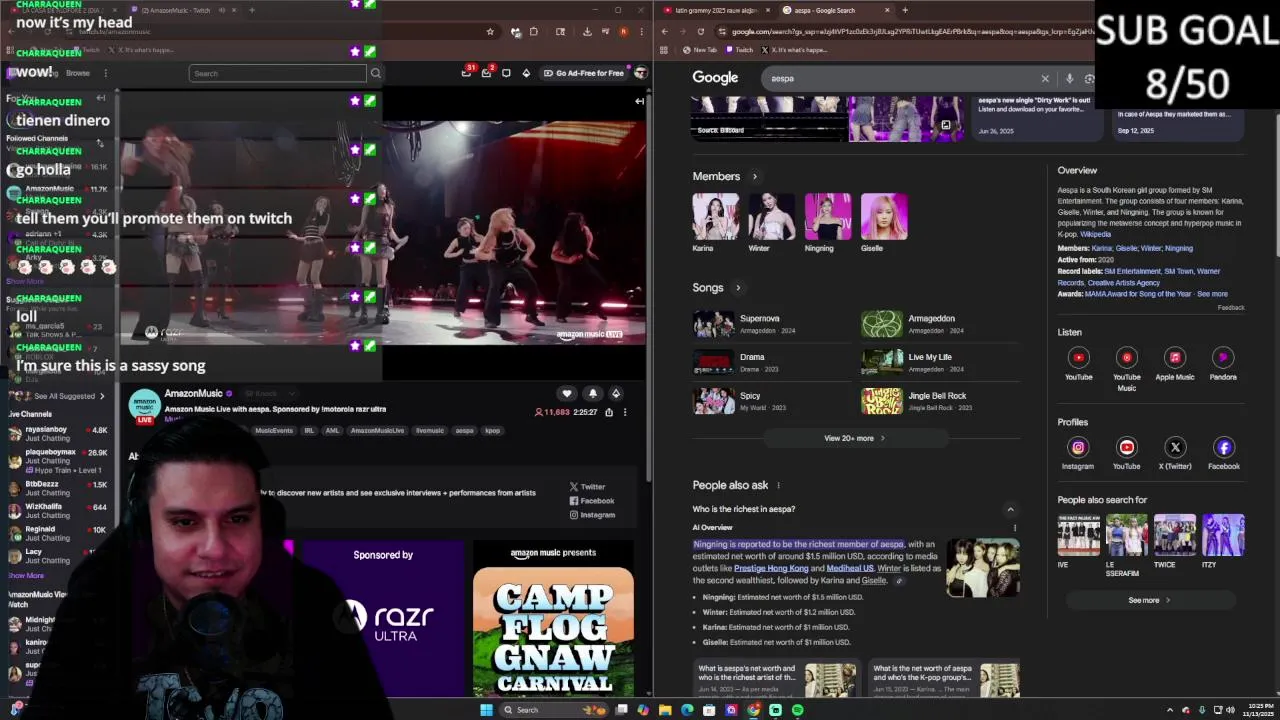The width and height of the screenshot is (1280, 720).
Task: Open Twitch top nav three-dot menu
Action: coord(105,73)
